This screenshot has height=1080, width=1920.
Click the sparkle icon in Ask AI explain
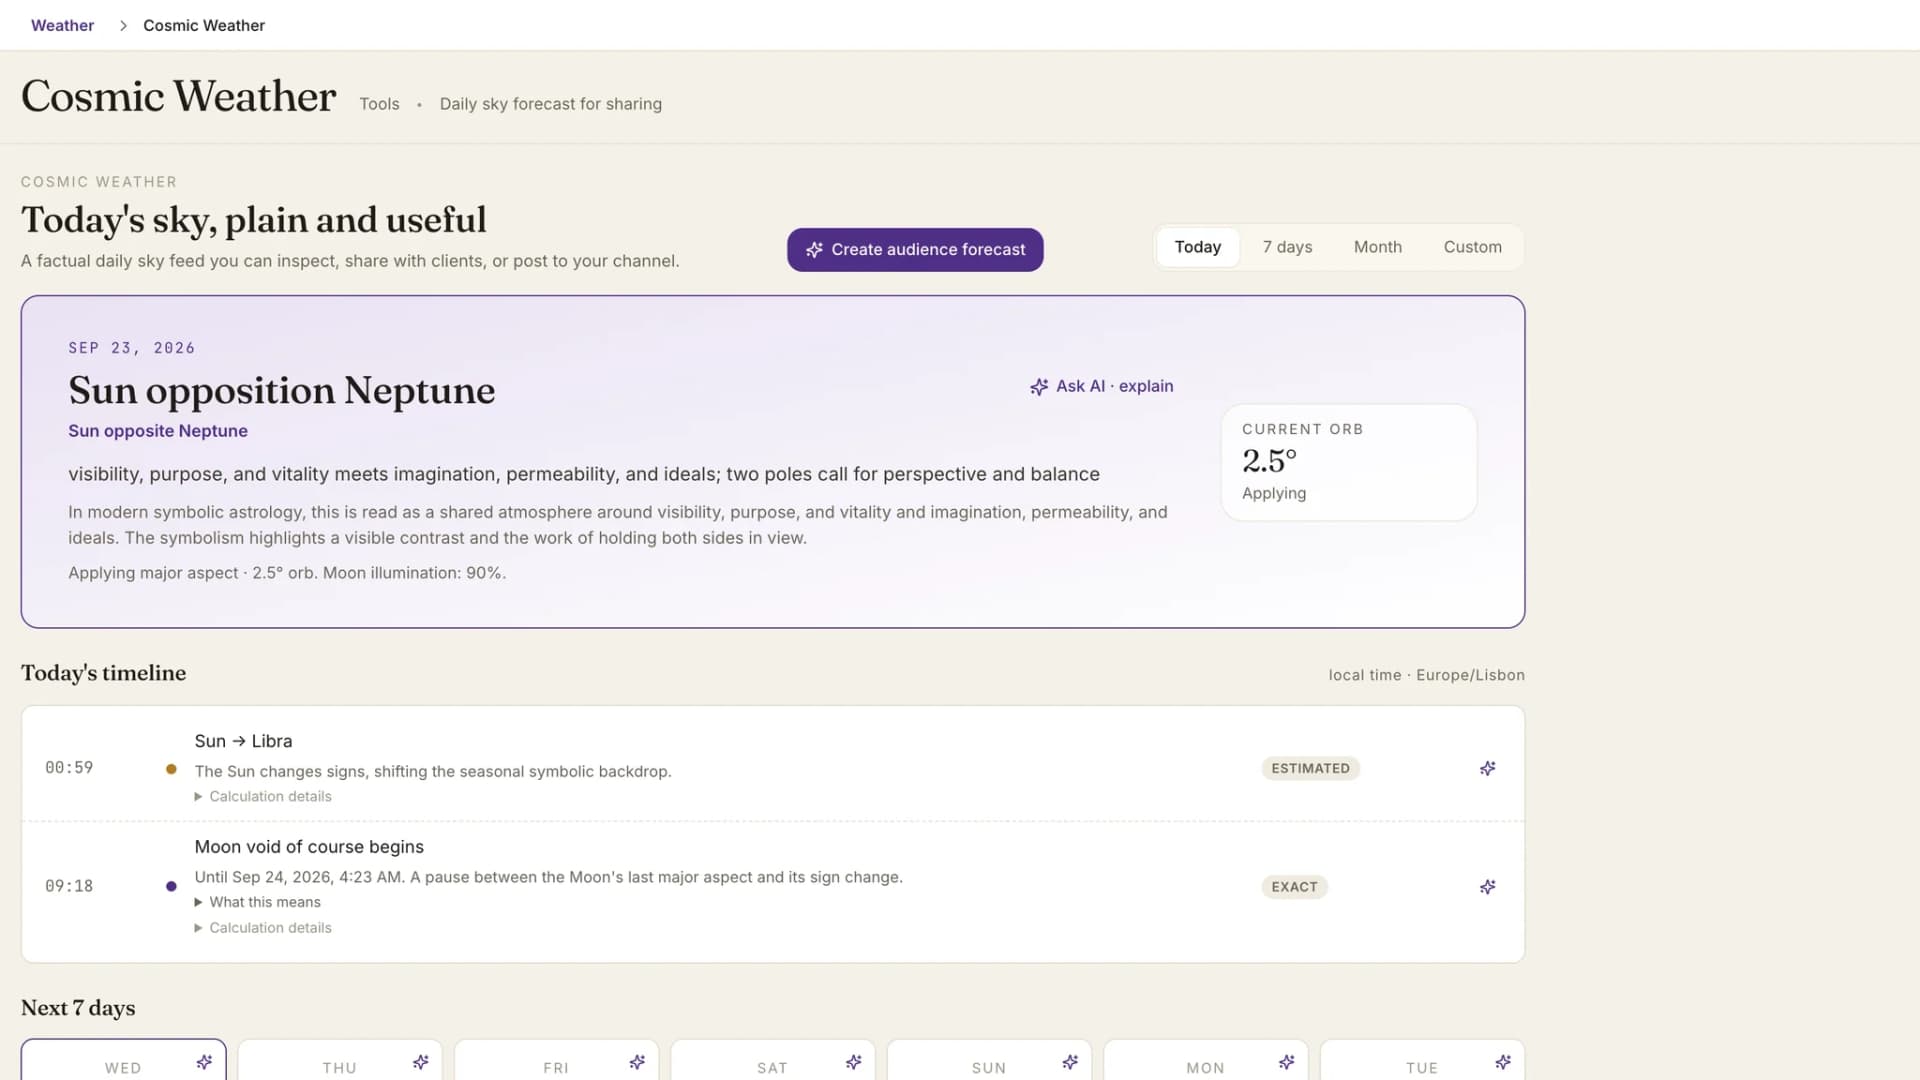click(1039, 387)
